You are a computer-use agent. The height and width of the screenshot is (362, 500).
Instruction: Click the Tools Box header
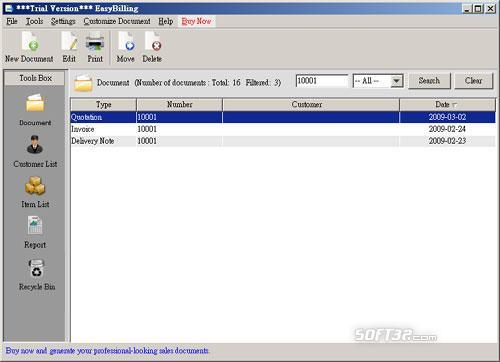tap(35, 78)
